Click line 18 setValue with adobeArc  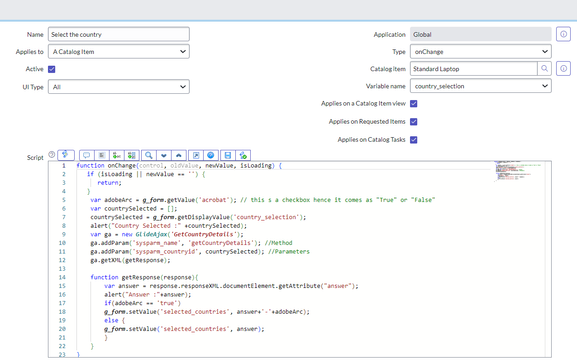[207, 312]
